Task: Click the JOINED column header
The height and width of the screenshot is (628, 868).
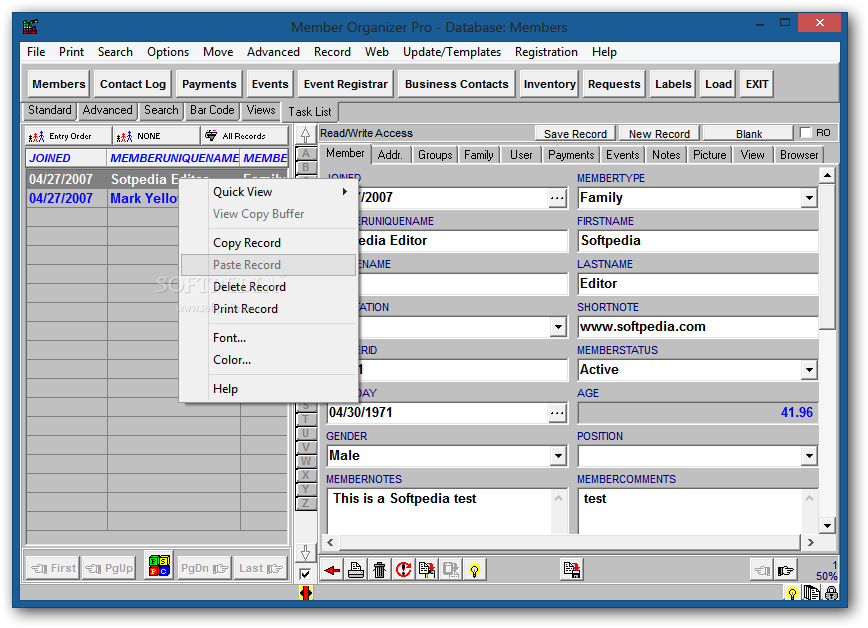Action: [66, 158]
